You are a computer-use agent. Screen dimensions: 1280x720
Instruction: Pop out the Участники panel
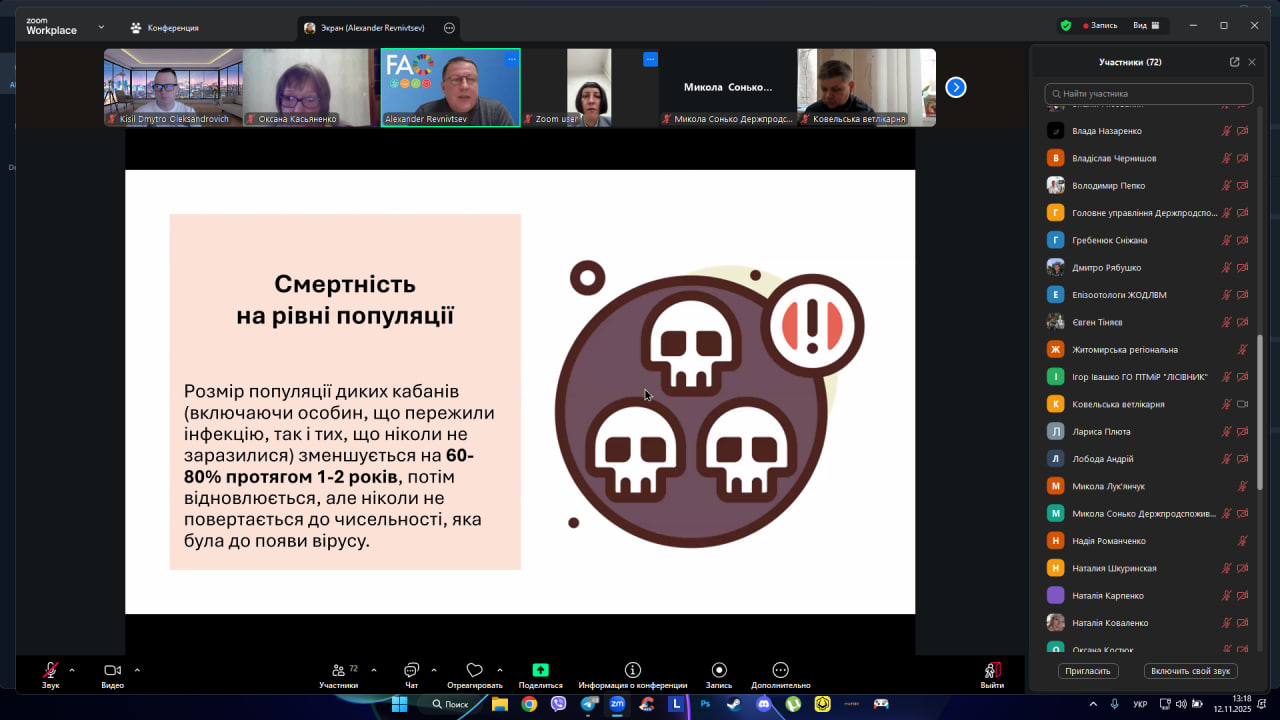tap(1234, 62)
